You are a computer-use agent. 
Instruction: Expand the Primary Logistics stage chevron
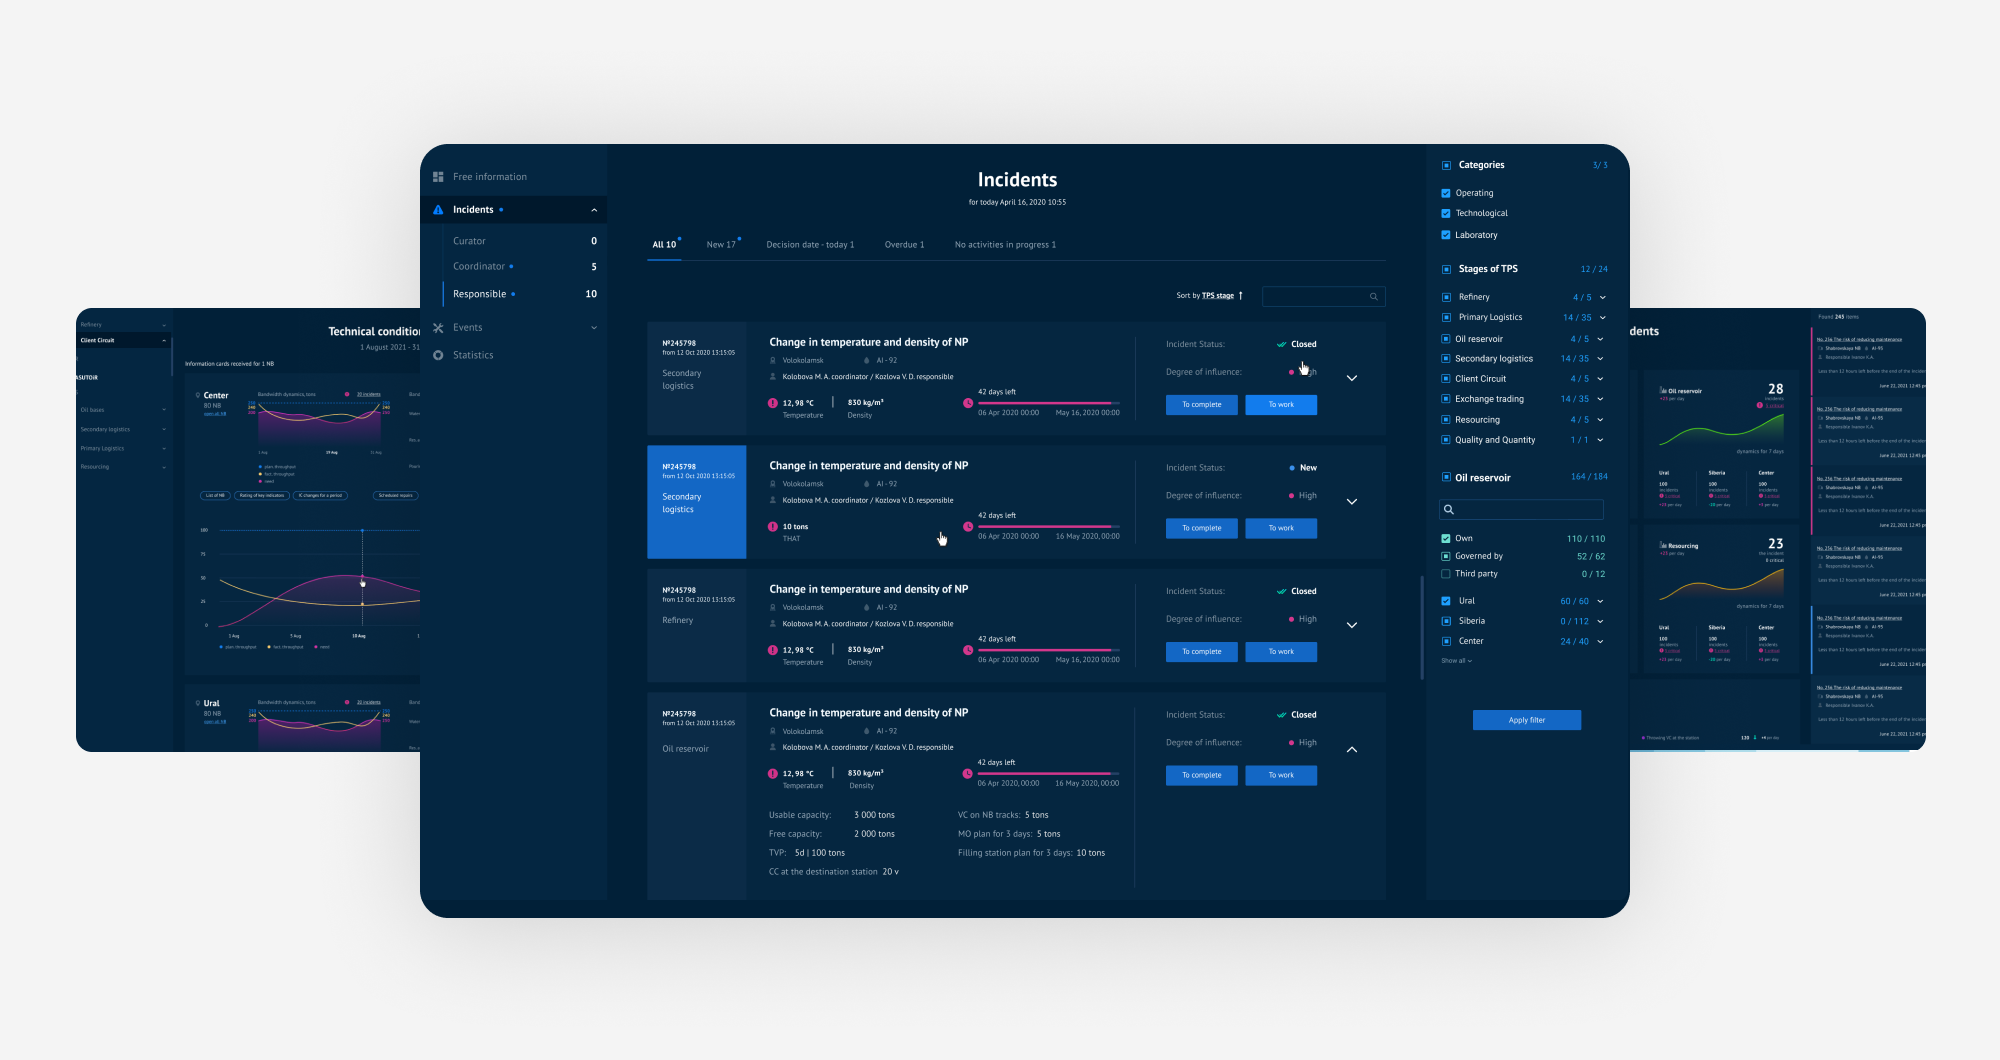click(x=1602, y=318)
